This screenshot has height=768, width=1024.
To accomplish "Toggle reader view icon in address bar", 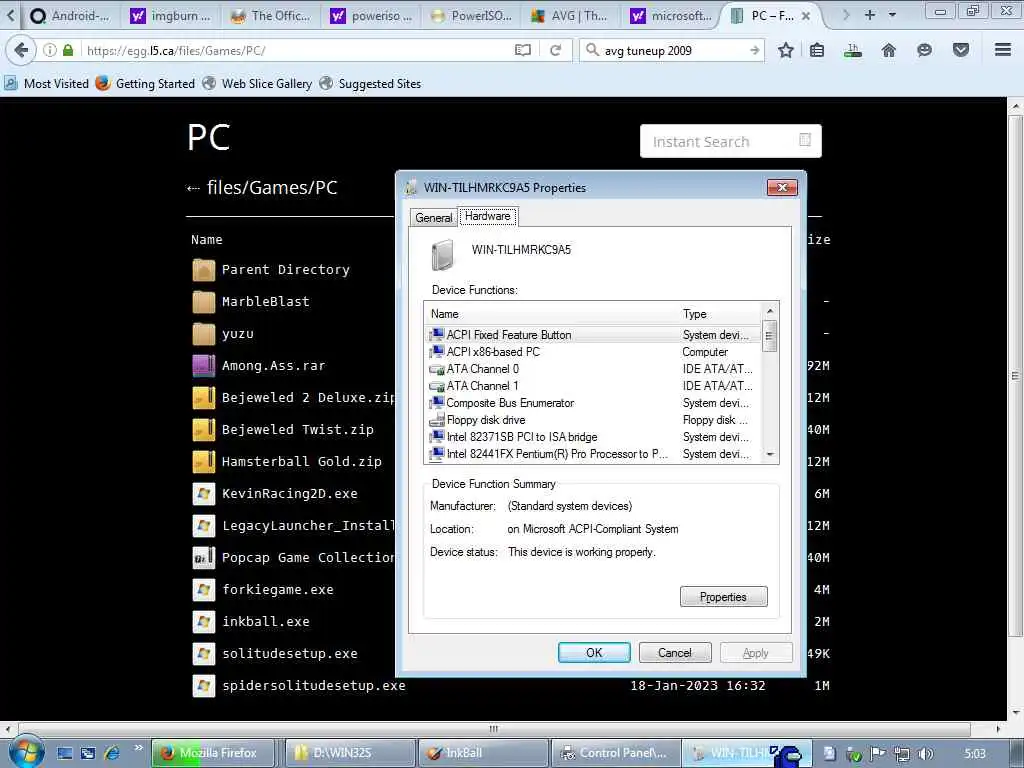I will pos(522,50).
